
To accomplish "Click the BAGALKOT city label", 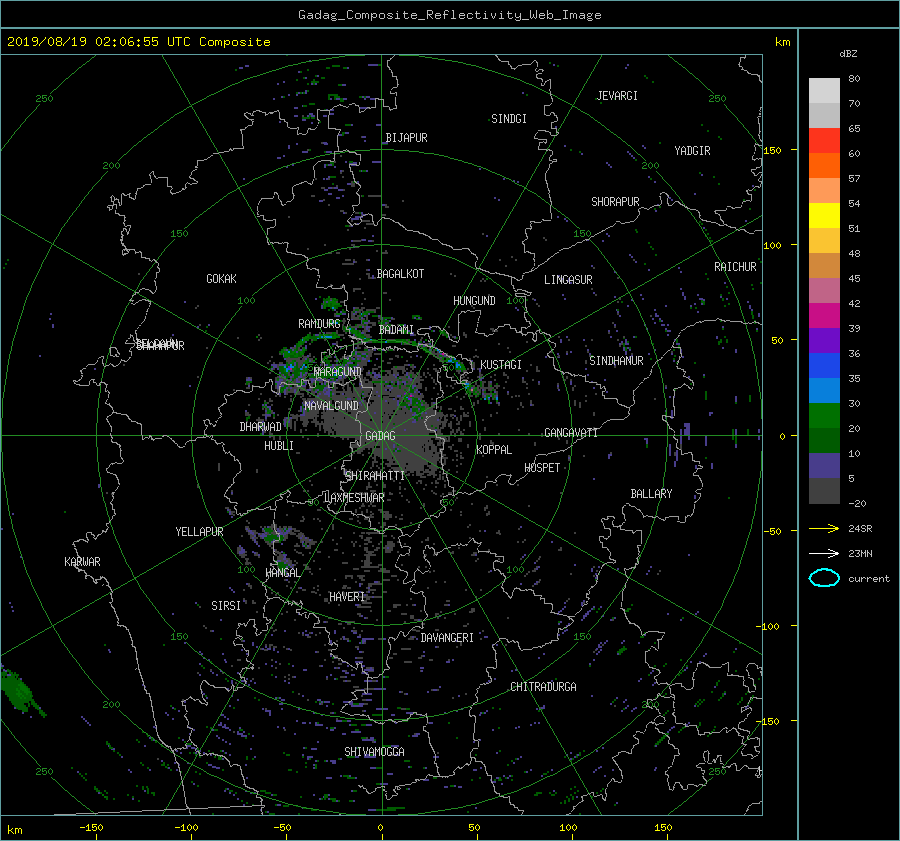I will tap(400, 274).
